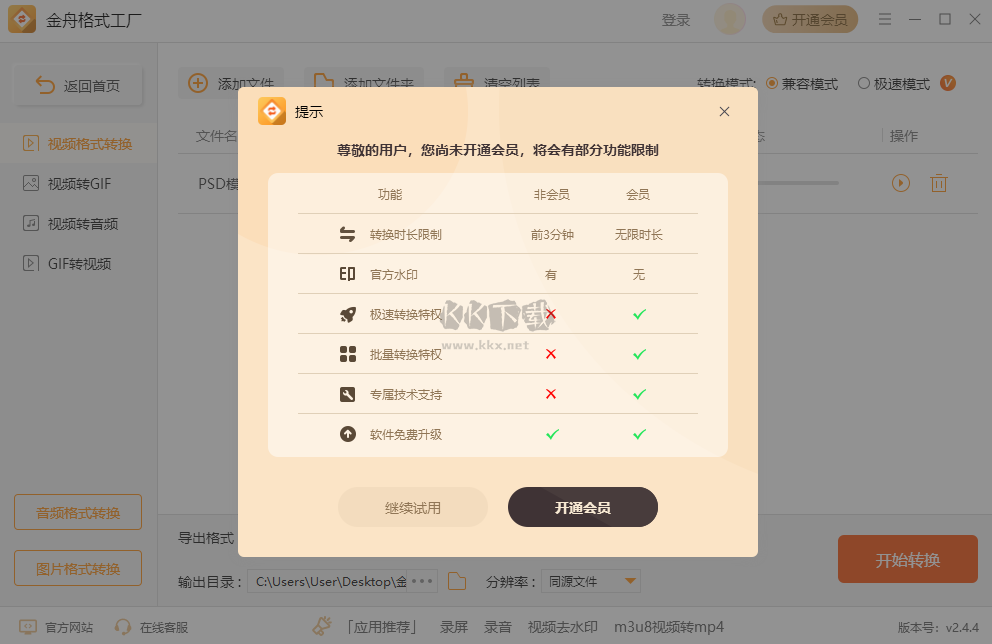Click the user avatar icon in the title bar
The image size is (992, 644).
(729, 20)
